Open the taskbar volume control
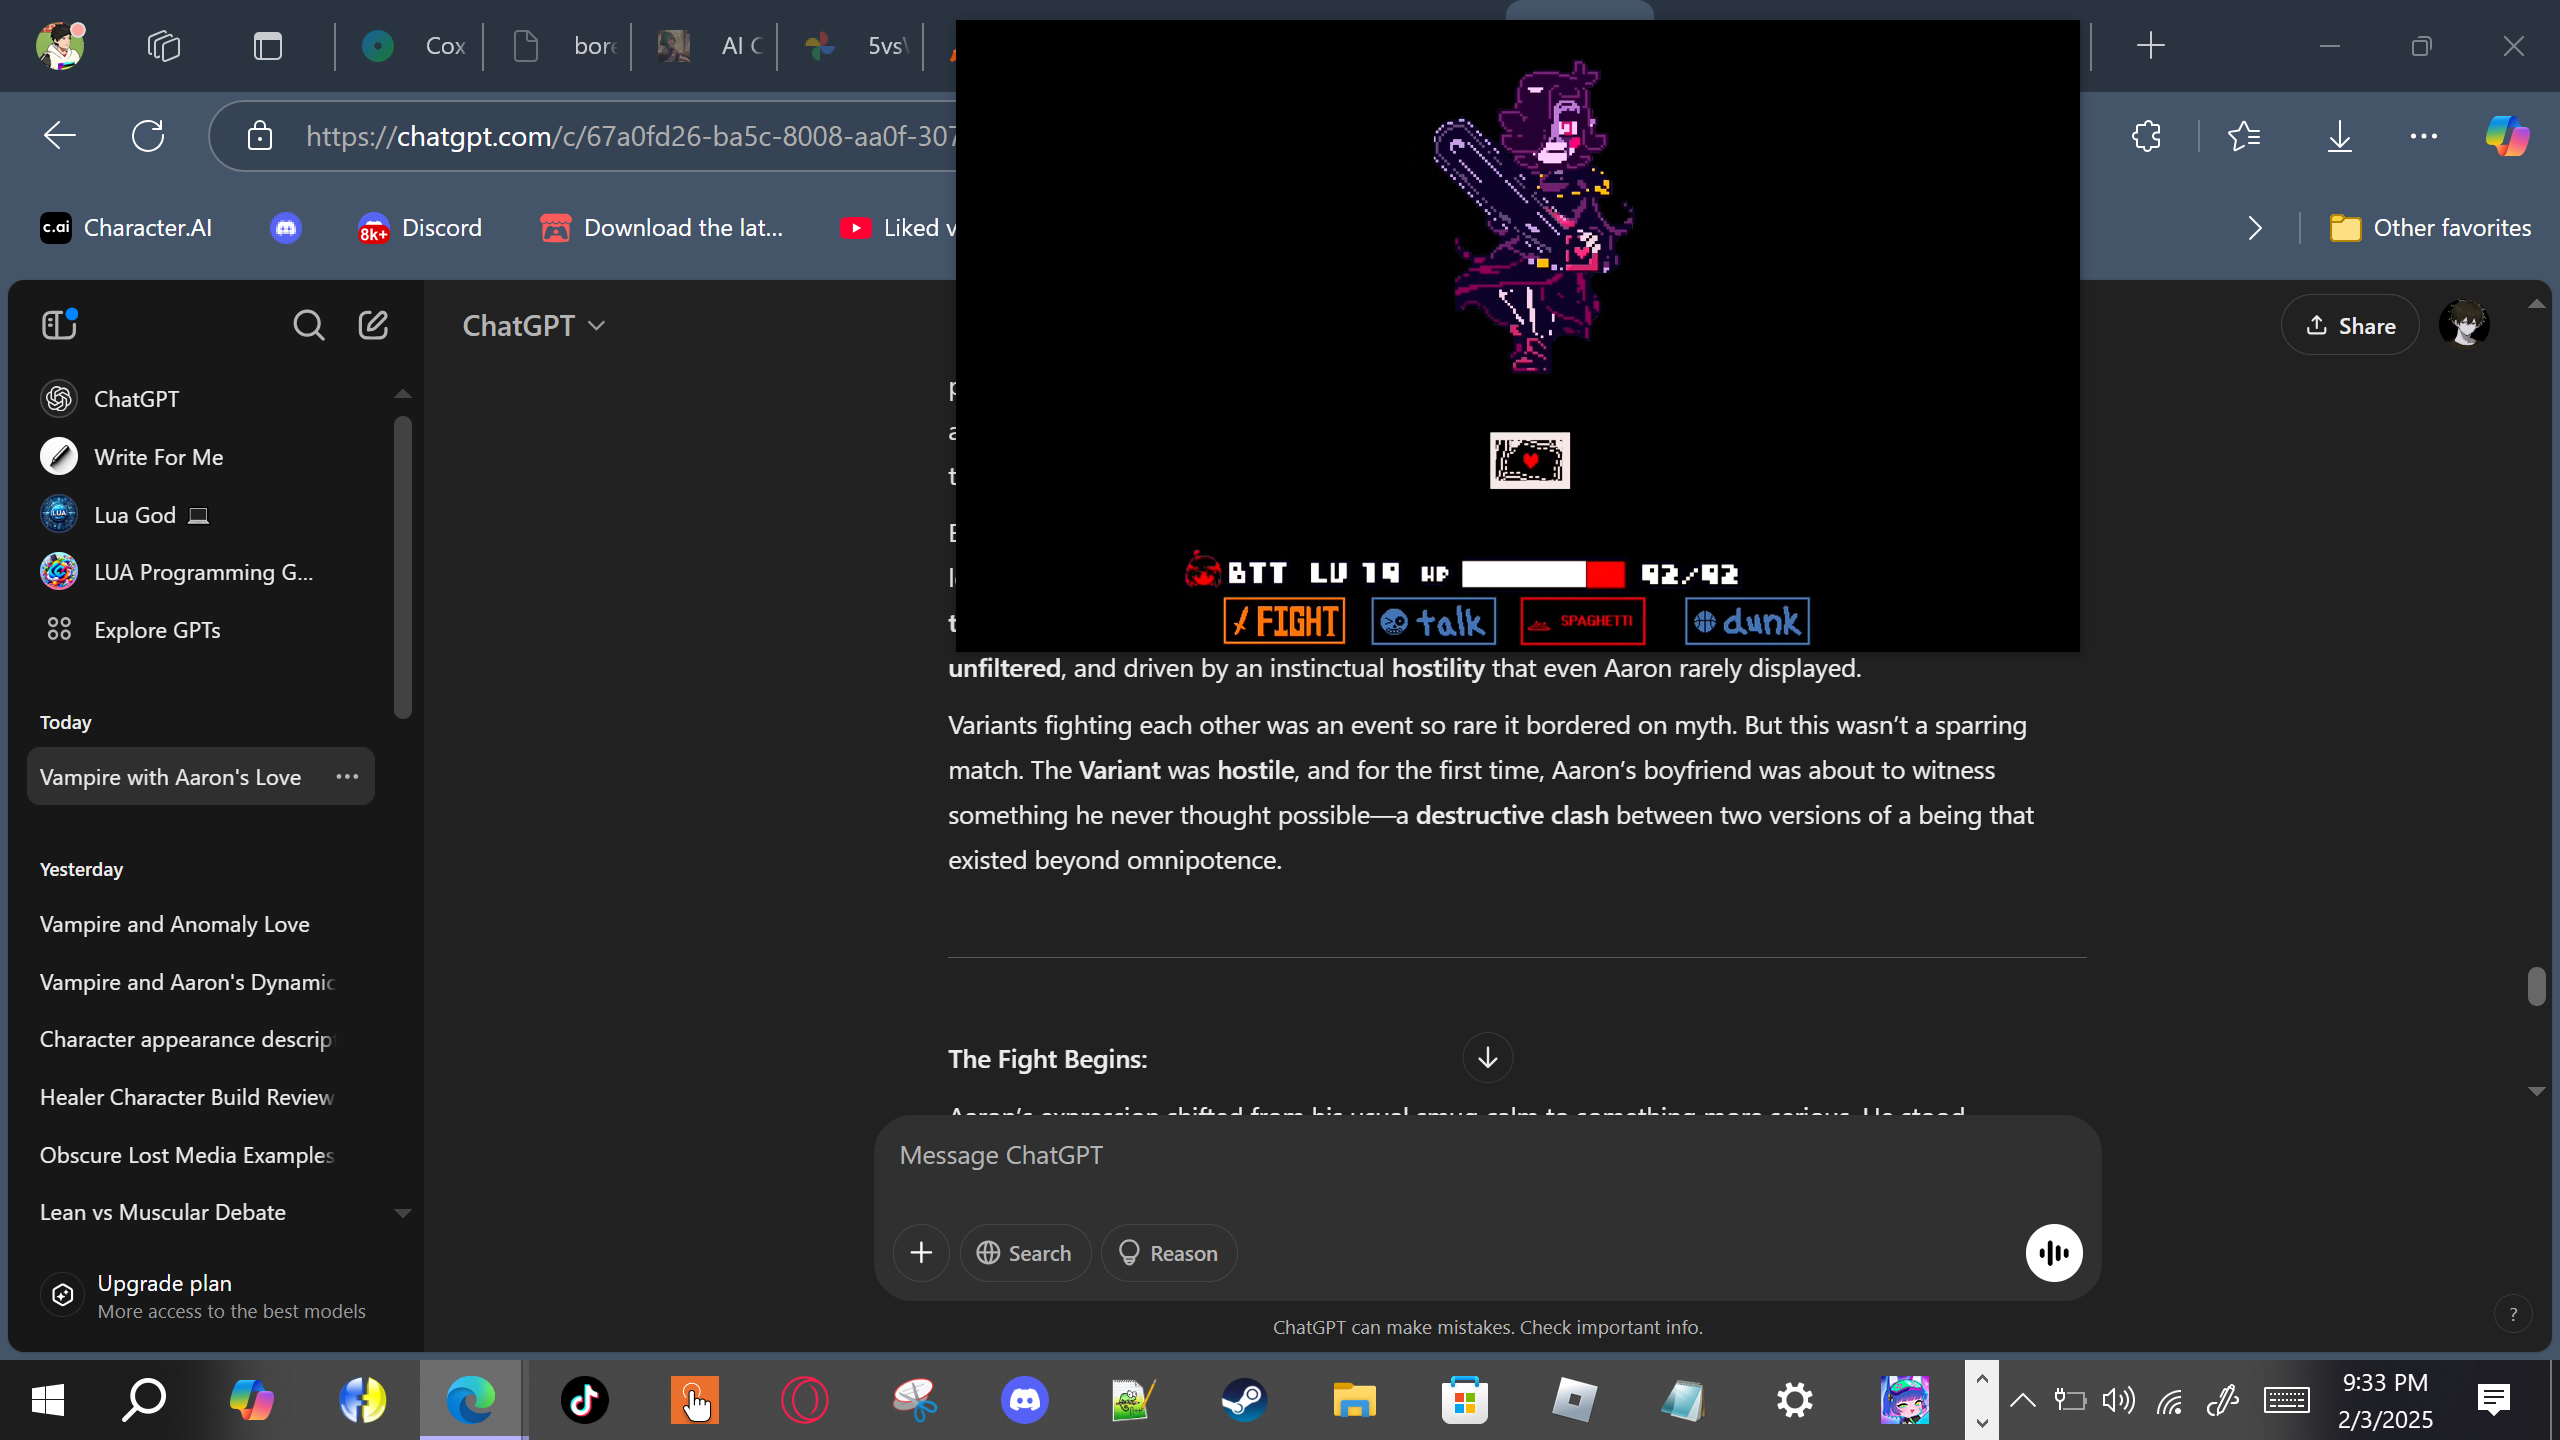This screenshot has height=1440, width=2560. tap(2118, 1400)
